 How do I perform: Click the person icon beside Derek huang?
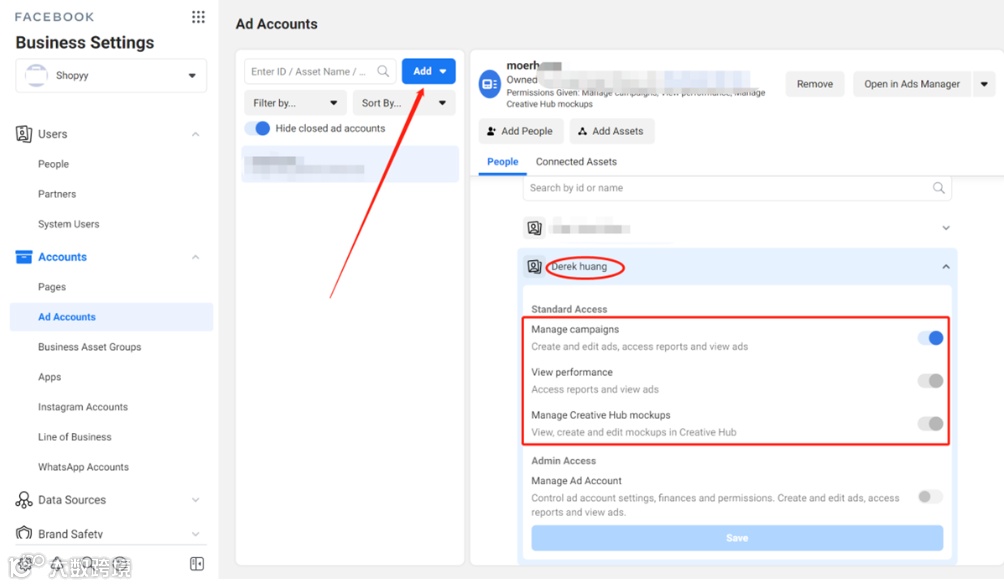(x=534, y=266)
